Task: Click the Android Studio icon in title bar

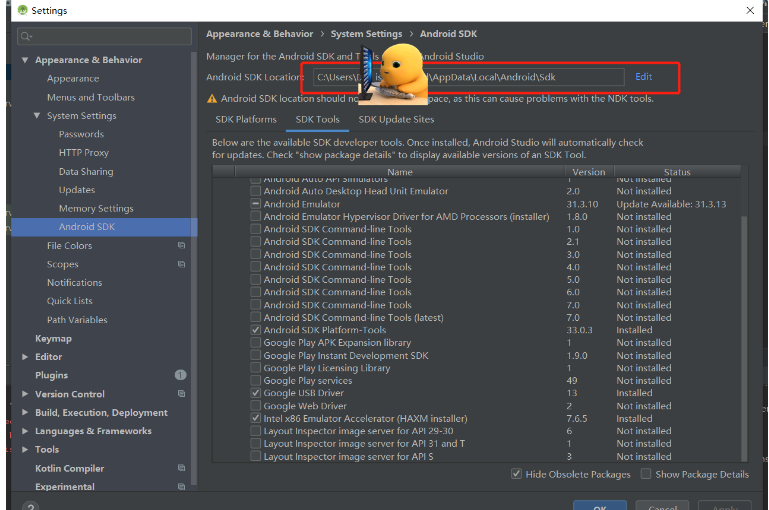Action: tap(23, 10)
